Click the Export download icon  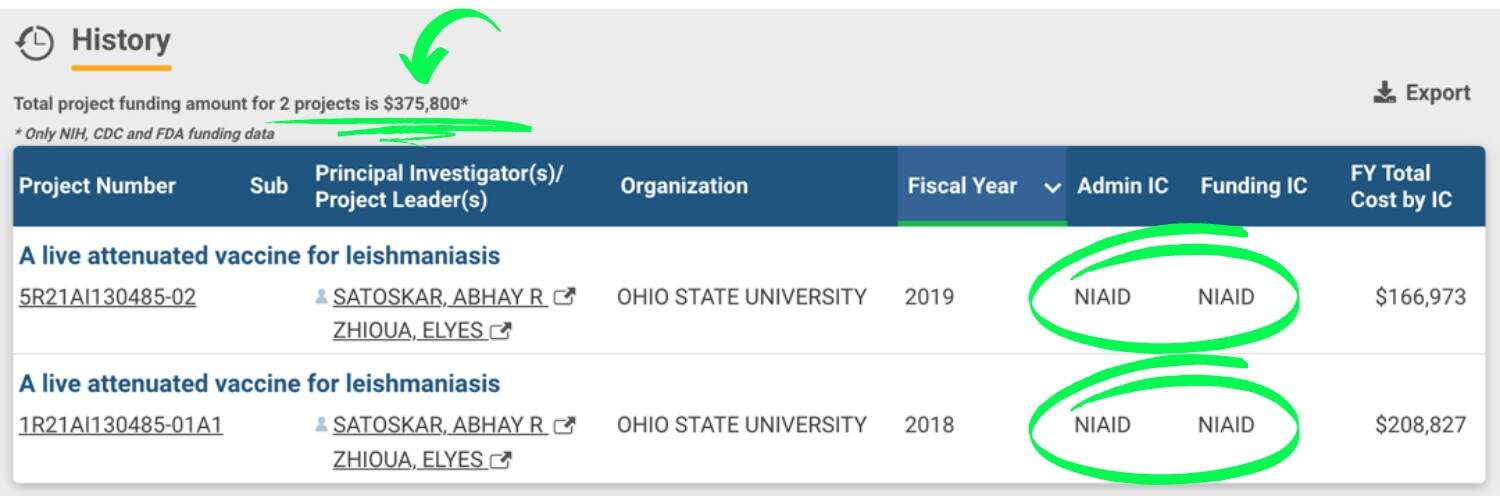pos(1384,93)
